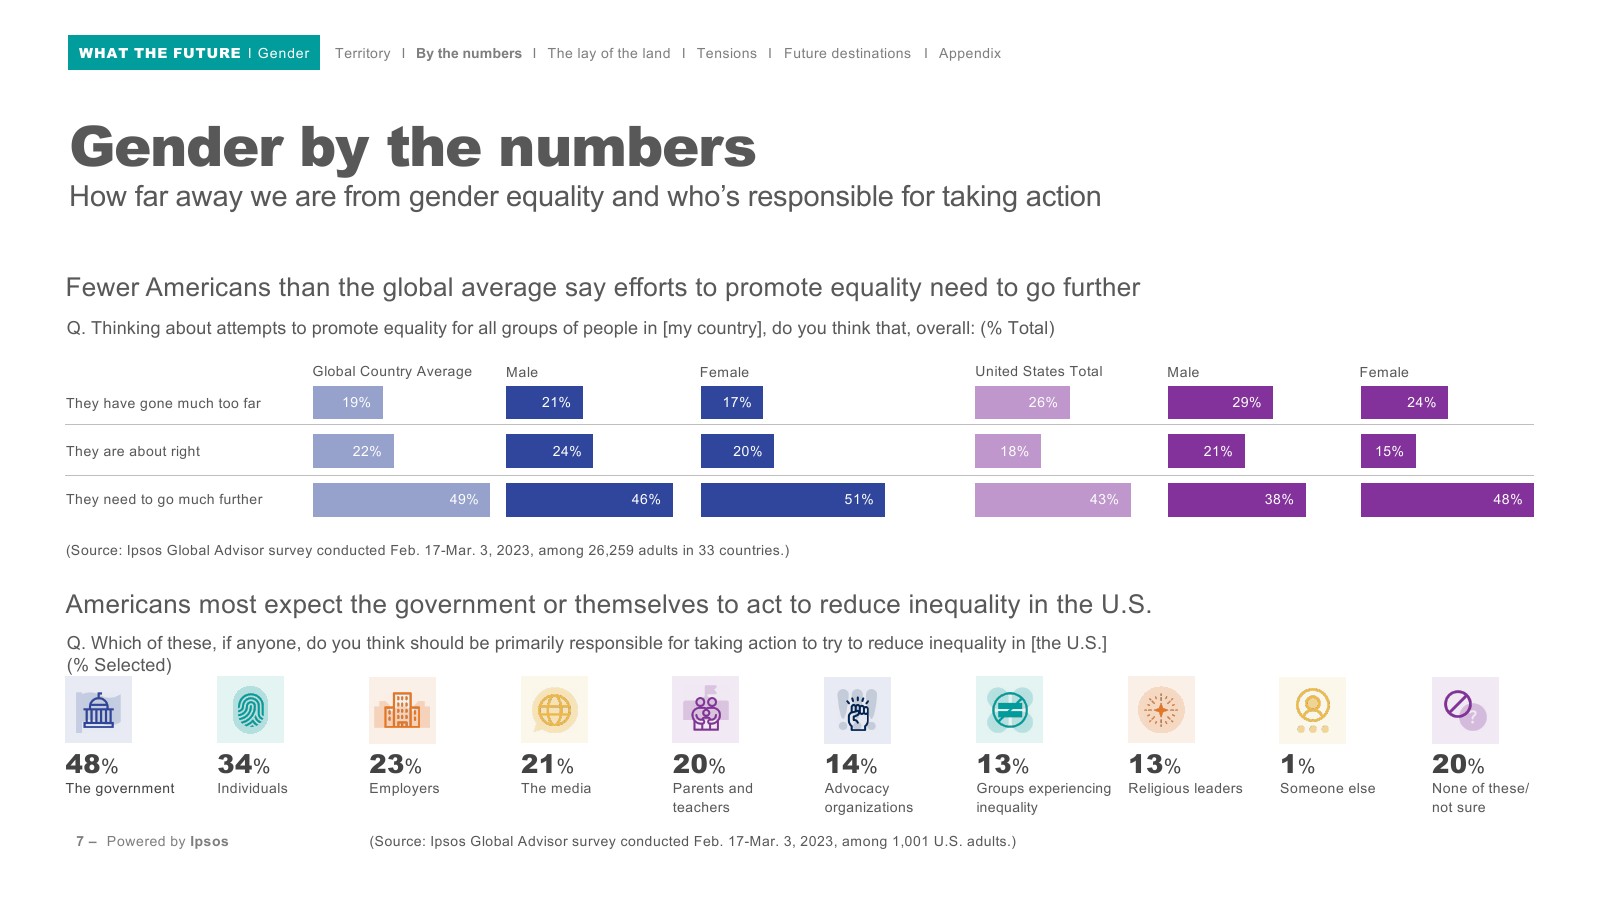Viewport: 1600px width, 900px height.
Task: Click the globe icon for The media
Action: pos(554,710)
